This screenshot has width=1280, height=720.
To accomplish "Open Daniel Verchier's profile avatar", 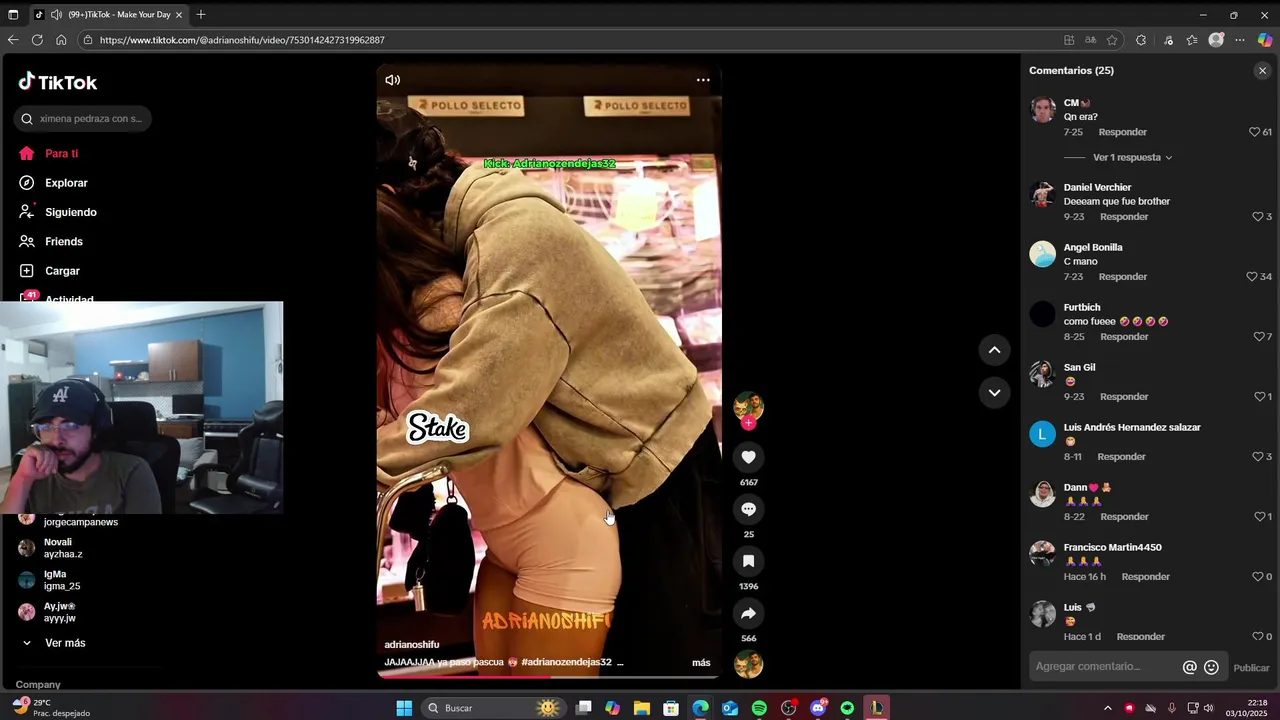I will pos(1043,194).
